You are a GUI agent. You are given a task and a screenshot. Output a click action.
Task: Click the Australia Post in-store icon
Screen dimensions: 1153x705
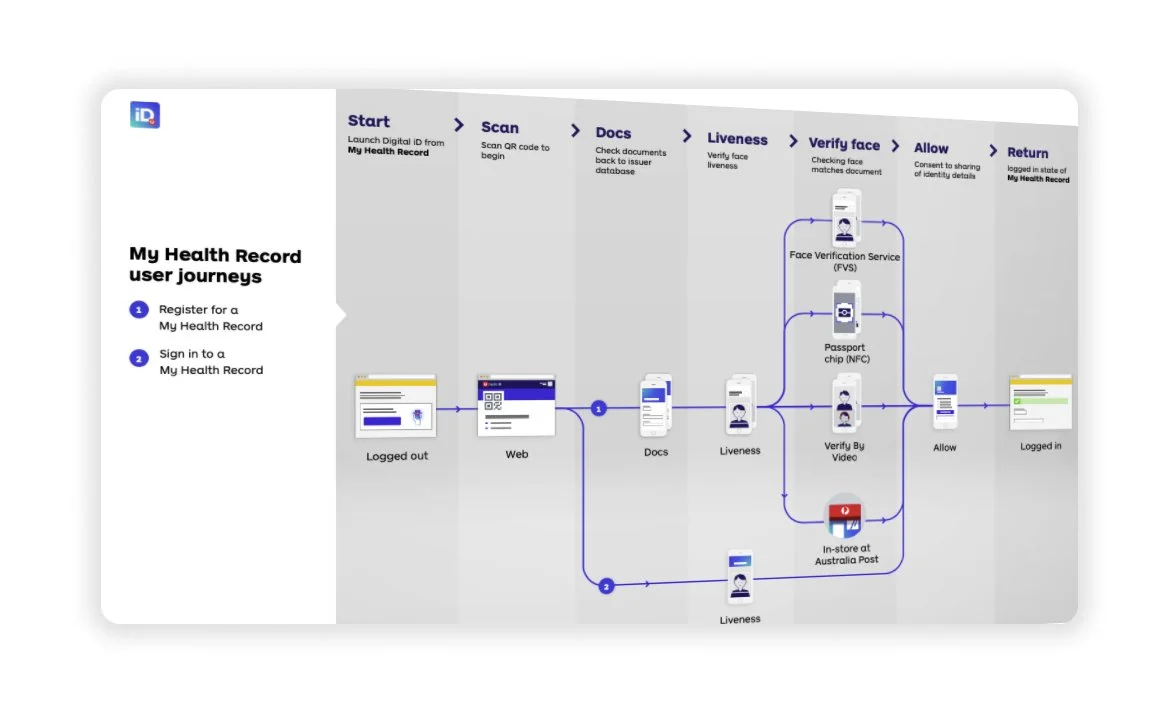(x=844, y=517)
